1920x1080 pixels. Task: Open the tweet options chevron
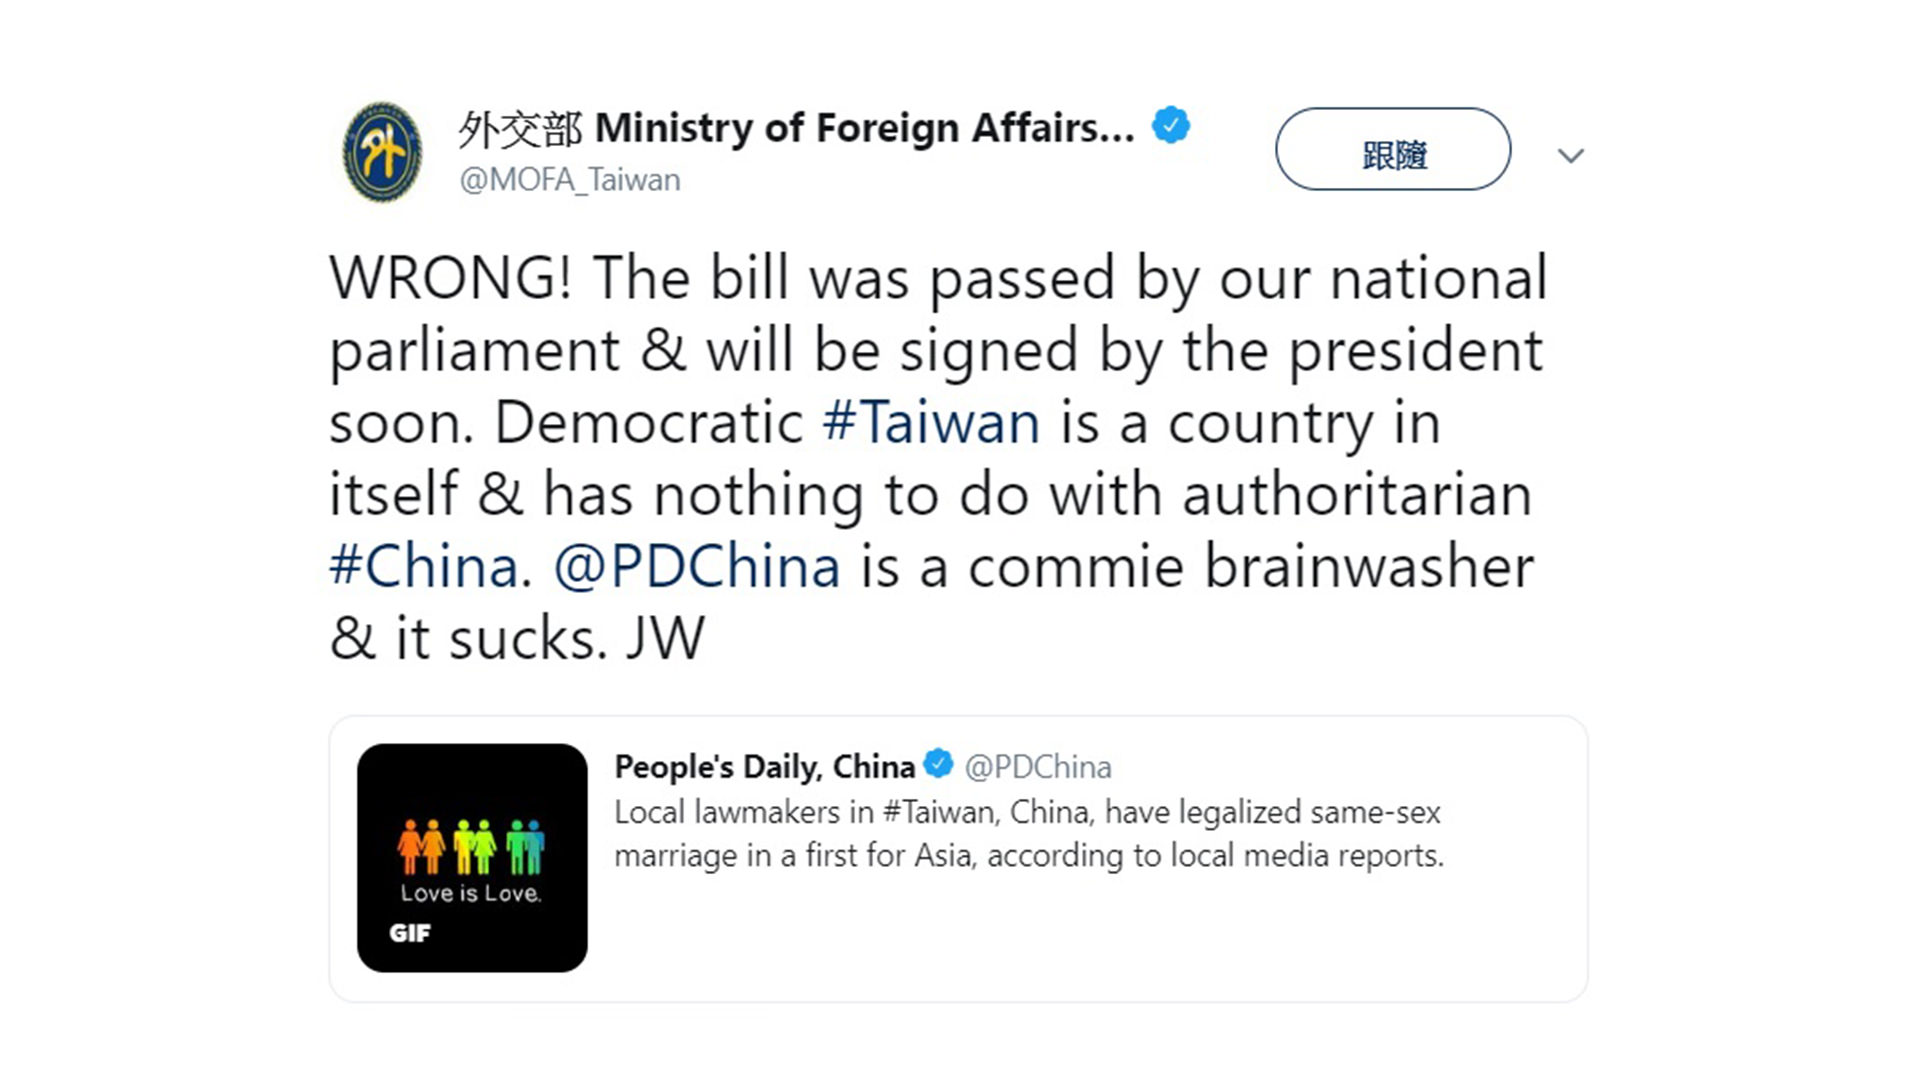[x=1571, y=155]
